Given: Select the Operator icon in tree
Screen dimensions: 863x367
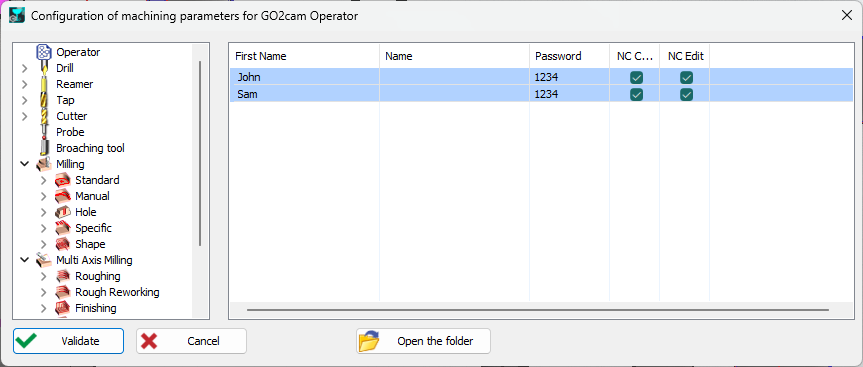Looking at the screenshot, I should [44, 52].
